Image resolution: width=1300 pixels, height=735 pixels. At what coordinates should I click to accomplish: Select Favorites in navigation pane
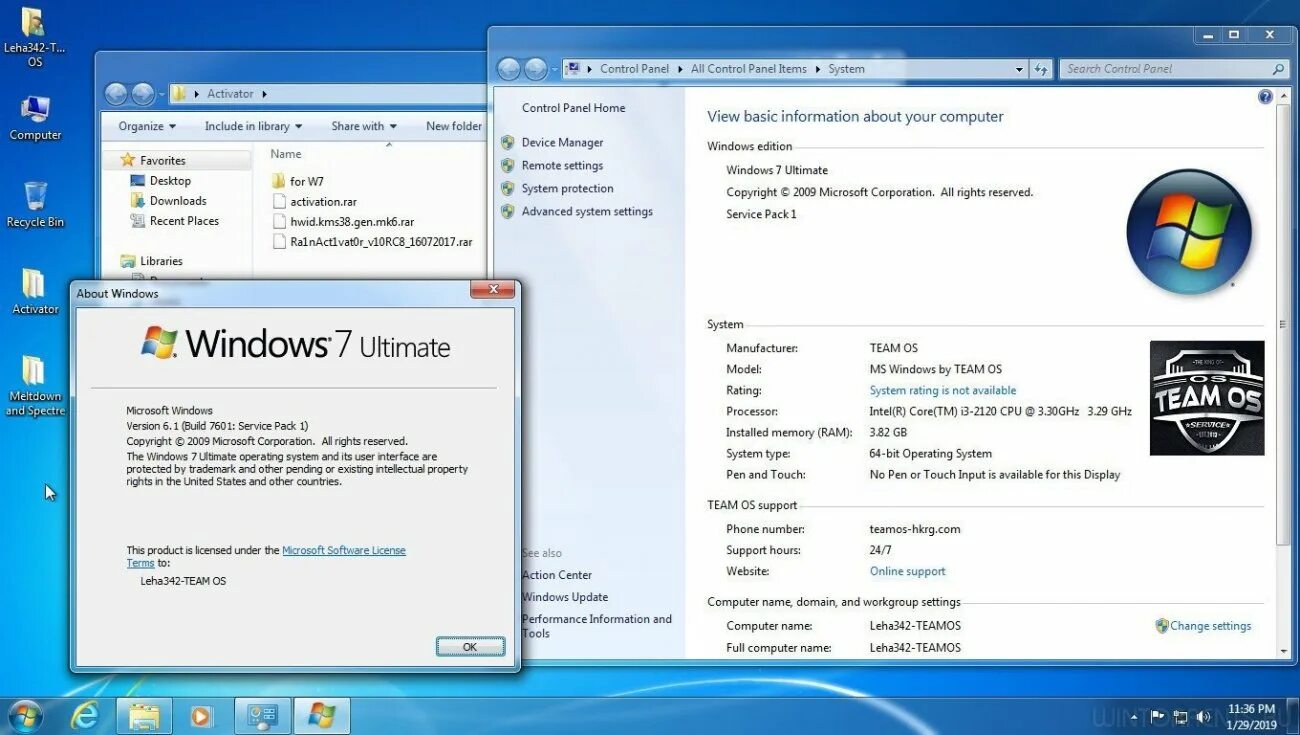(162, 161)
